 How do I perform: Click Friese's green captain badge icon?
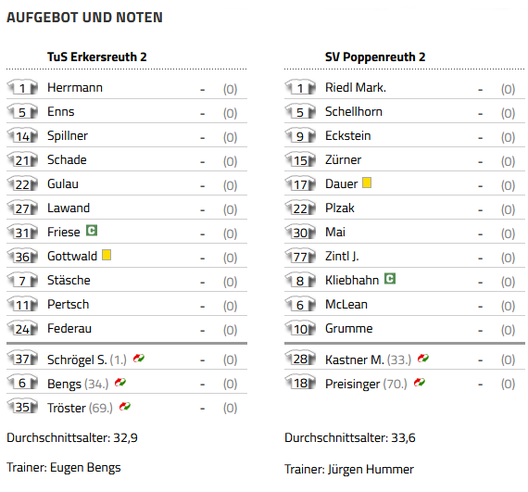(92, 231)
